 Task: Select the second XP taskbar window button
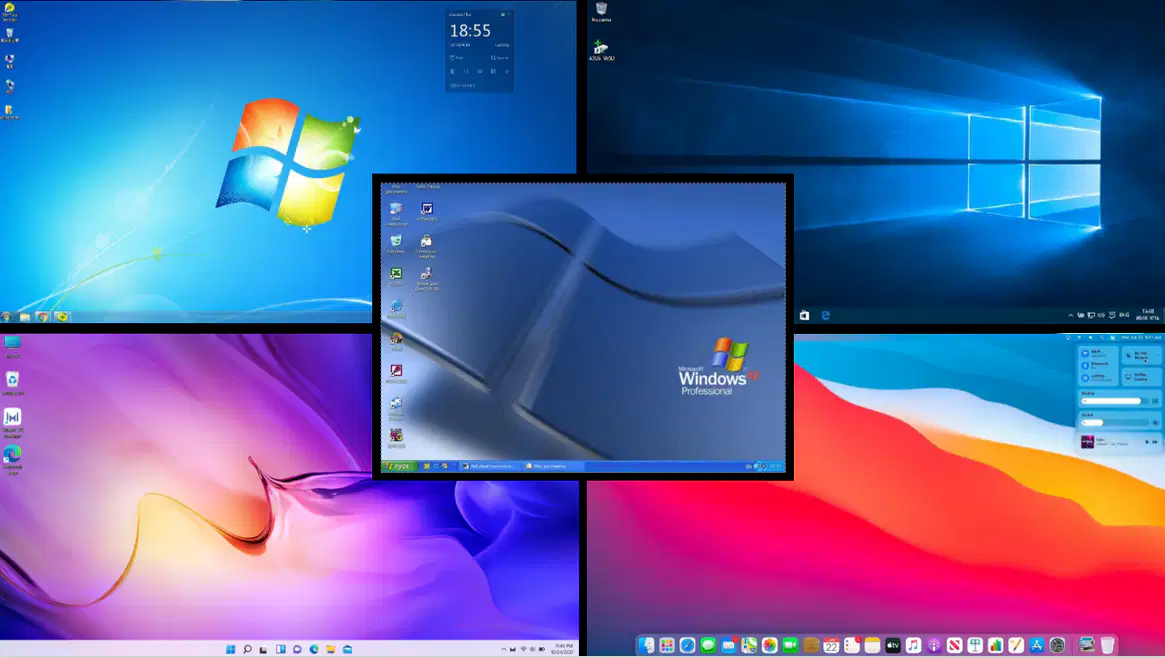(554, 466)
